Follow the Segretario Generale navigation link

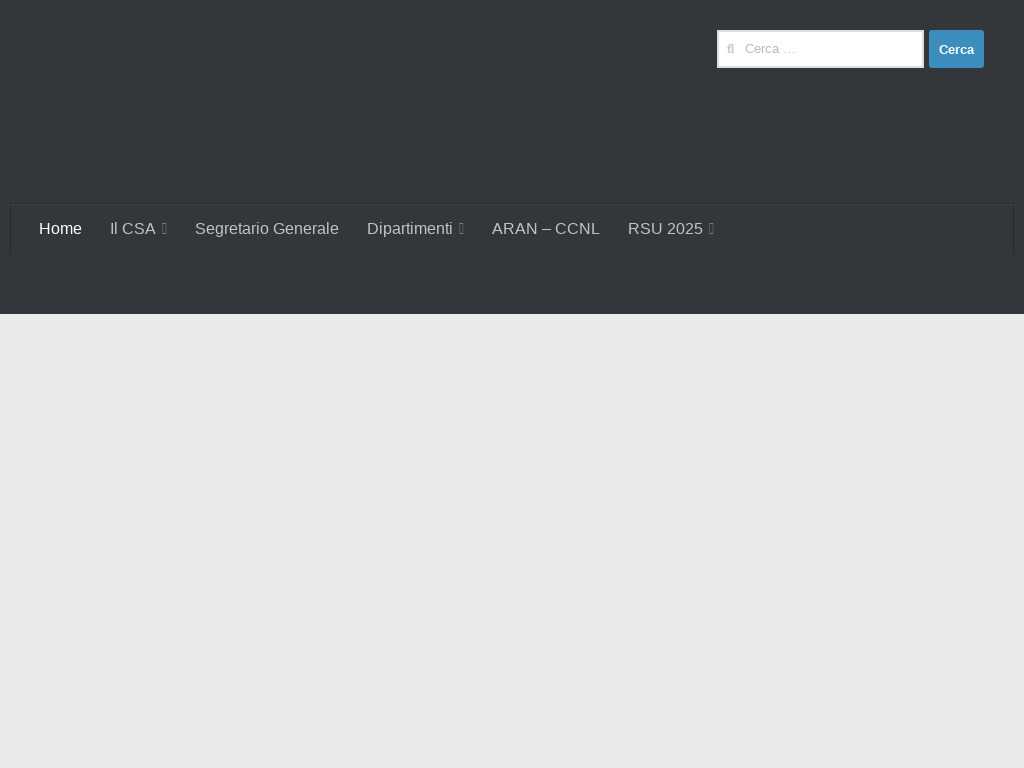[x=266, y=229]
